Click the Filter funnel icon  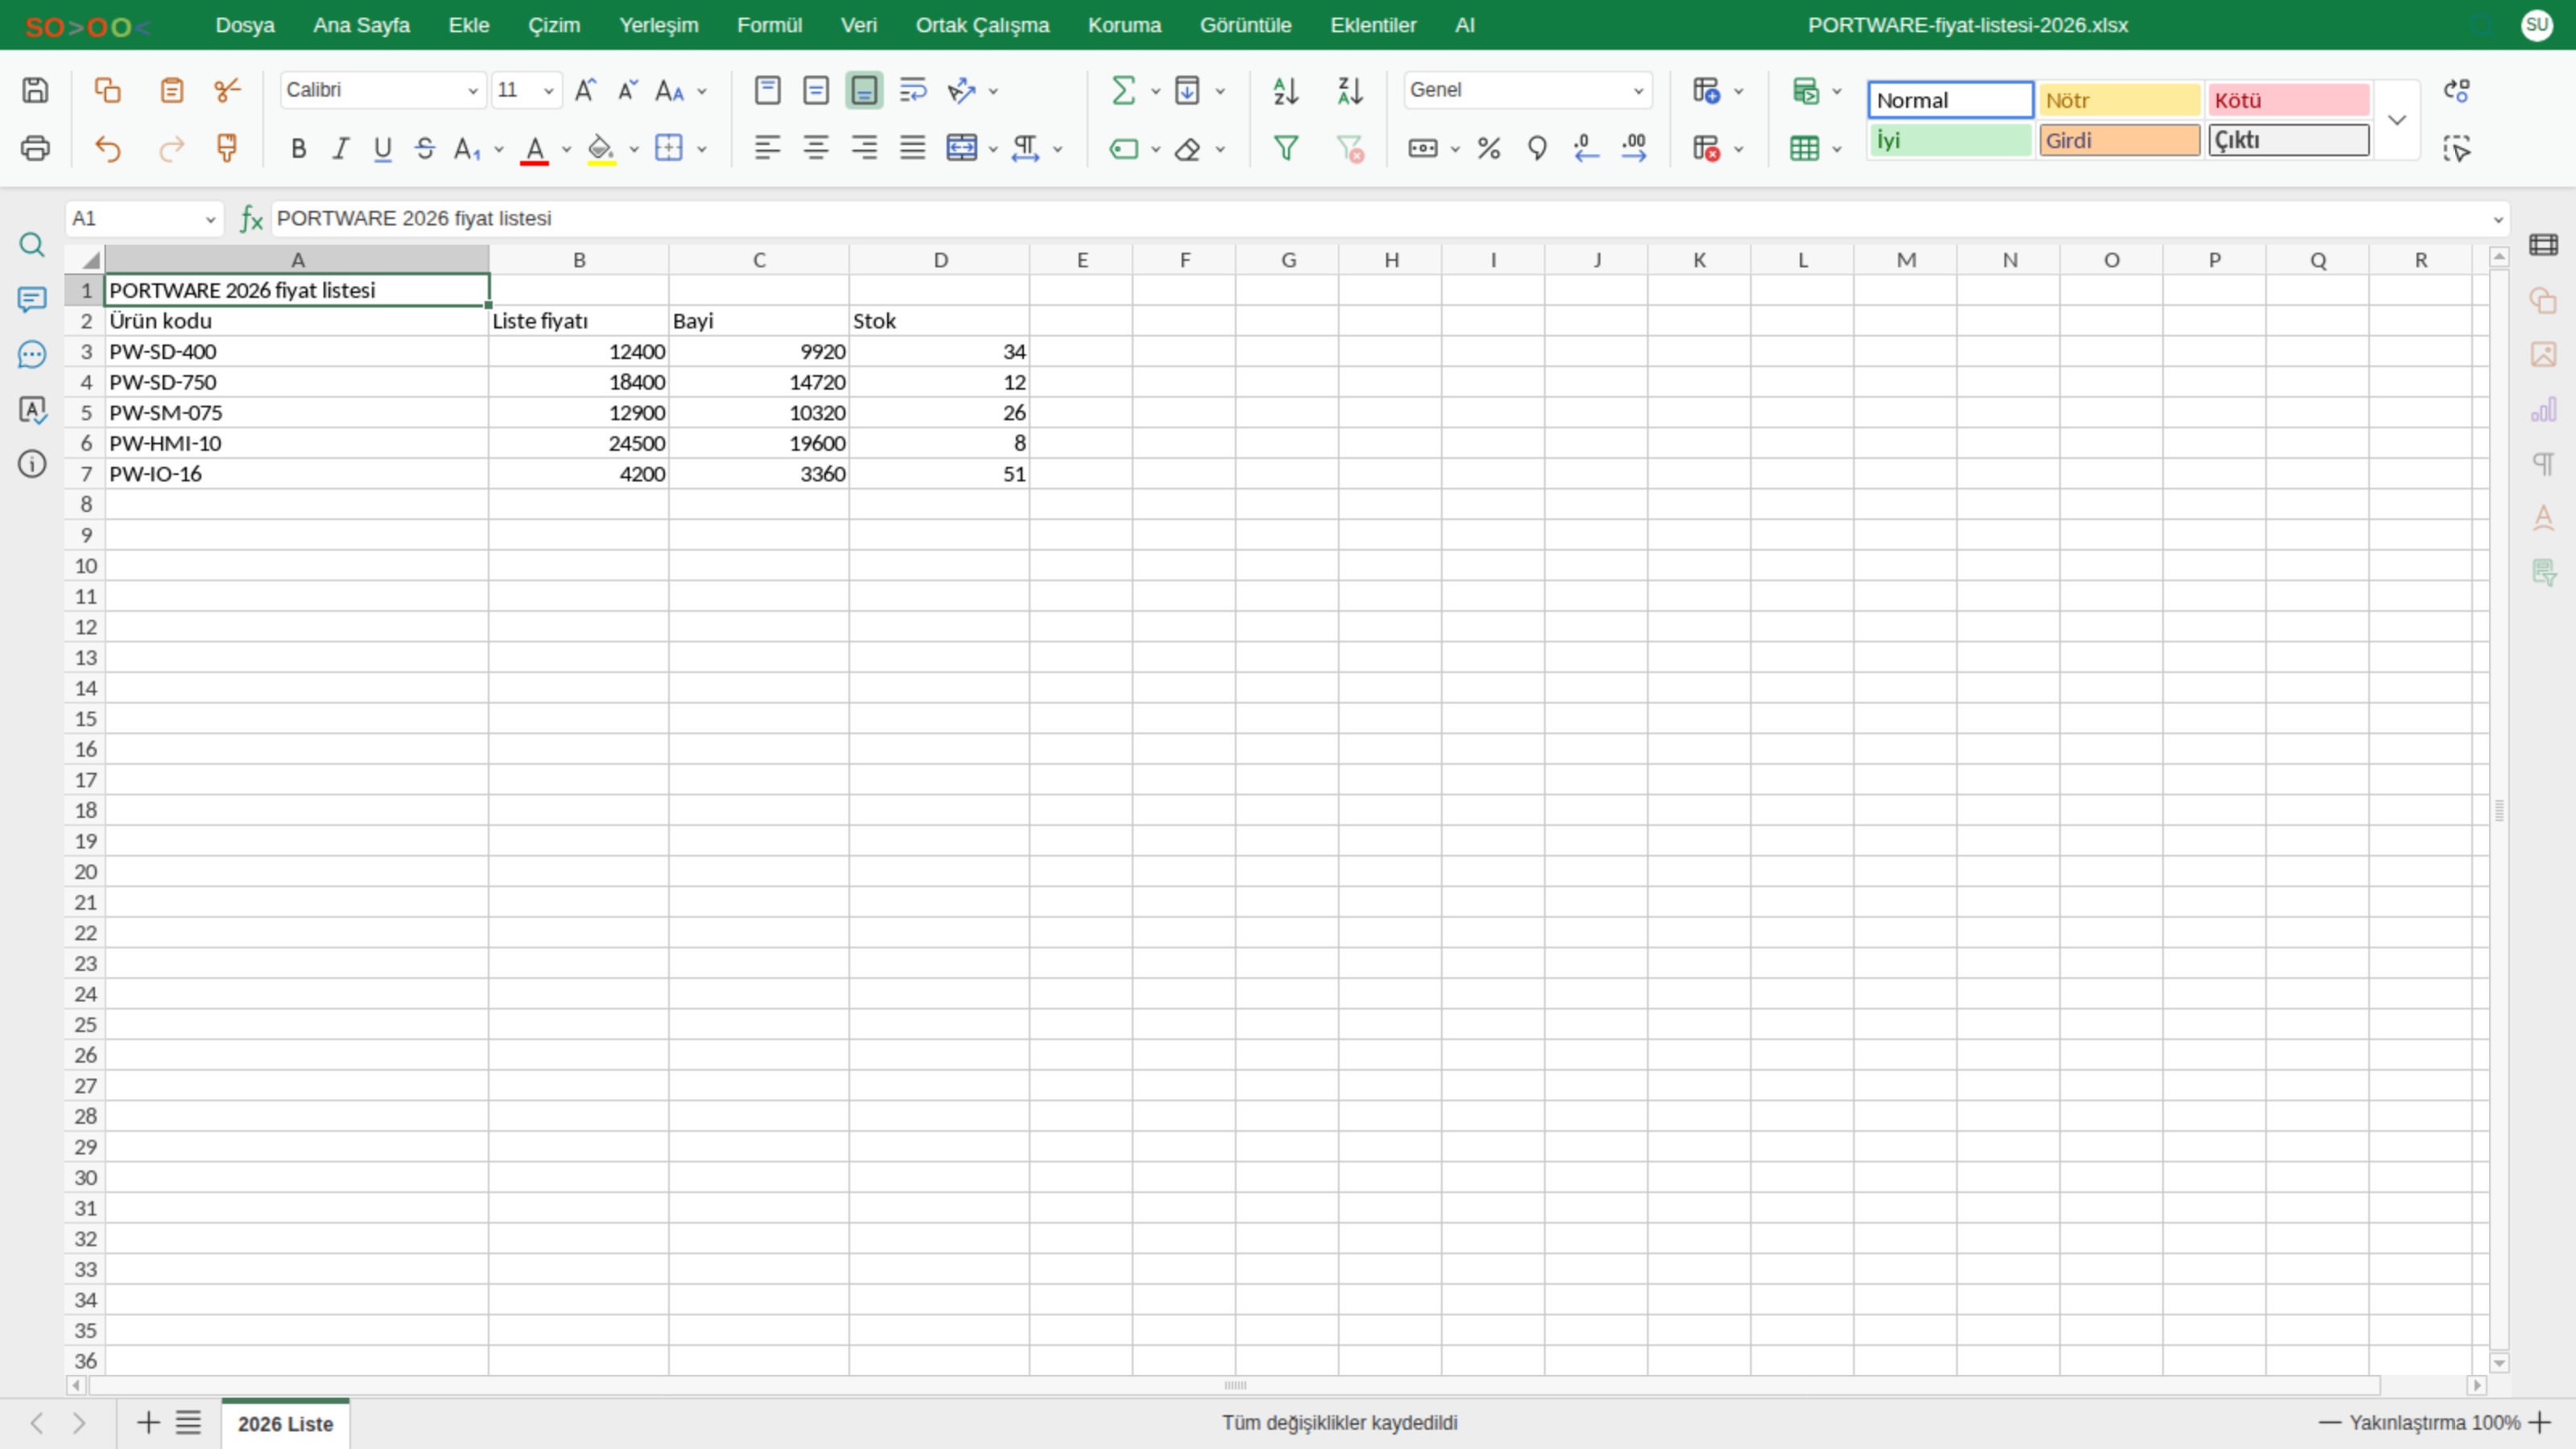1285,148
